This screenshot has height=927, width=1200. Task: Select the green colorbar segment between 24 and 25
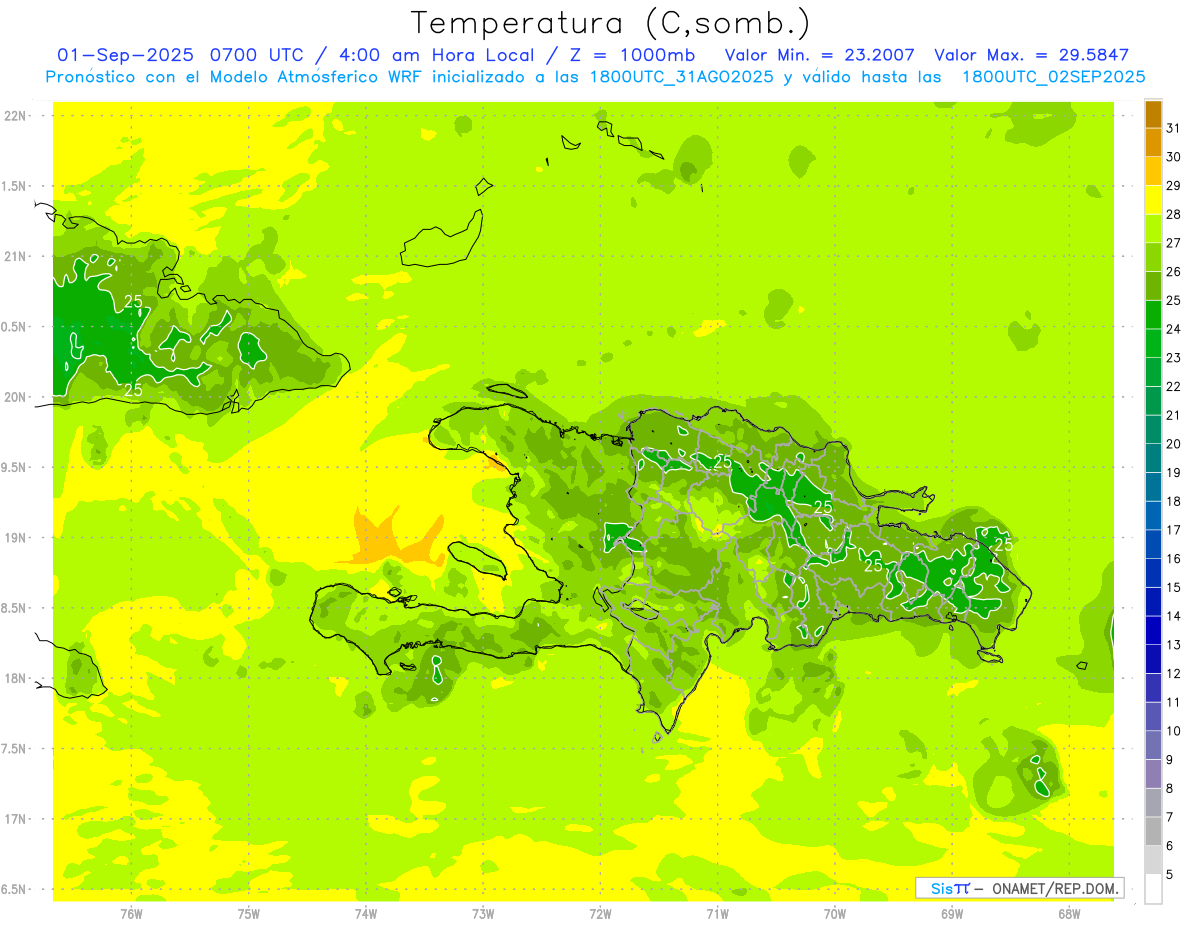point(1153,314)
